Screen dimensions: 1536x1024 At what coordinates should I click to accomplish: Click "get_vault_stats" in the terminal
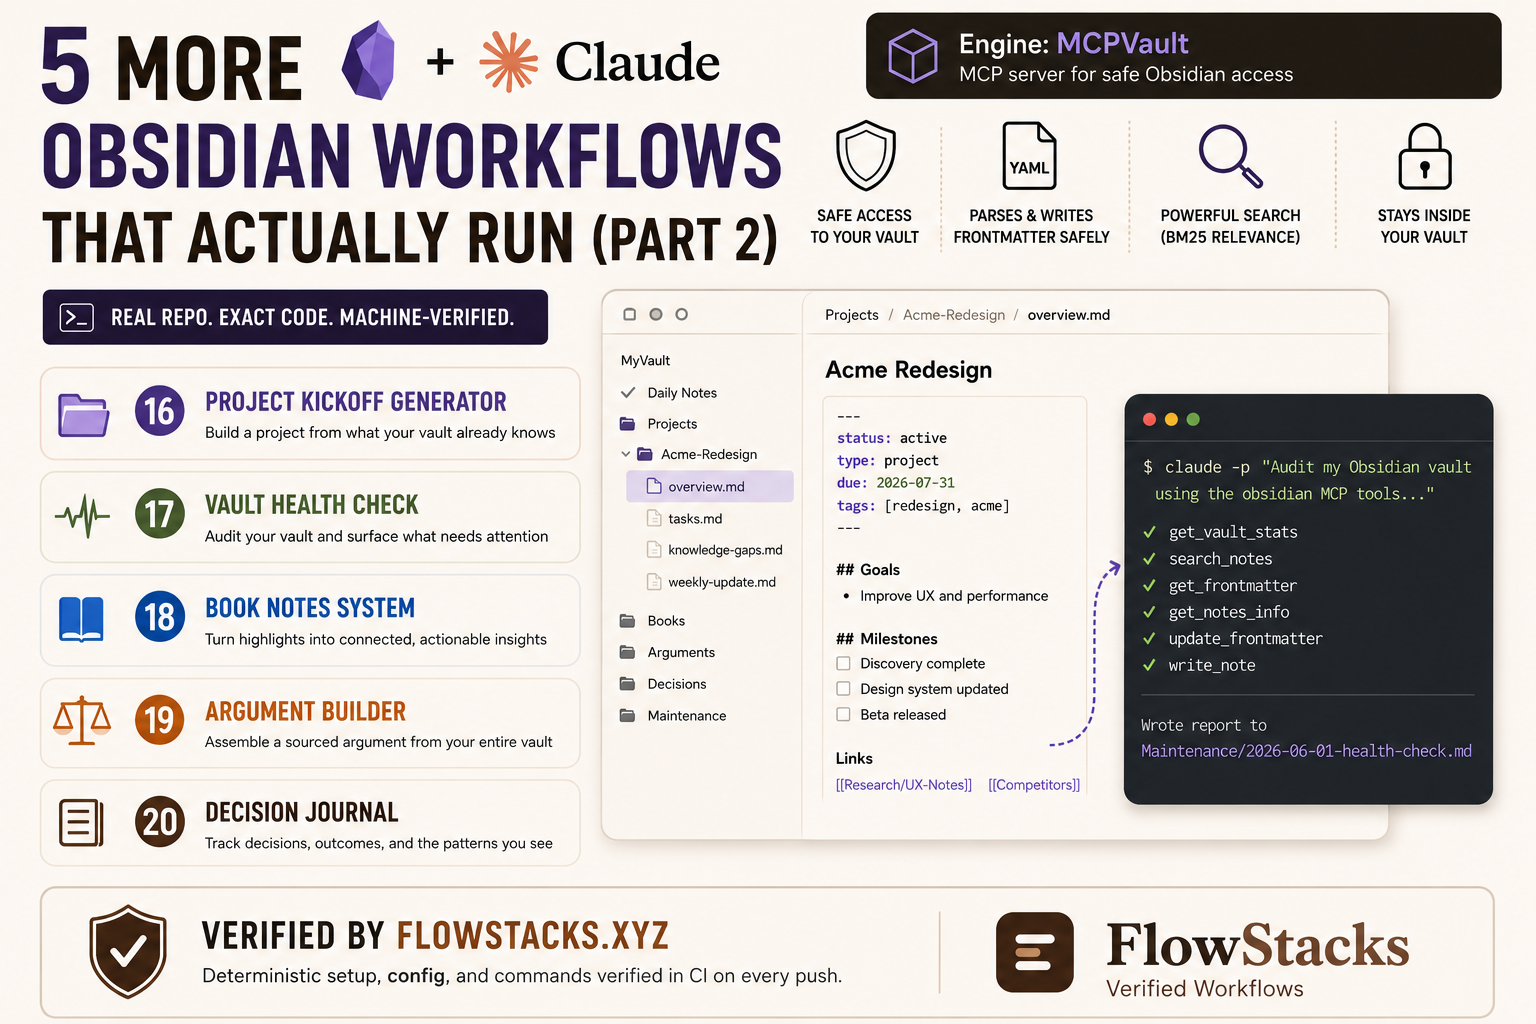tap(1233, 532)
